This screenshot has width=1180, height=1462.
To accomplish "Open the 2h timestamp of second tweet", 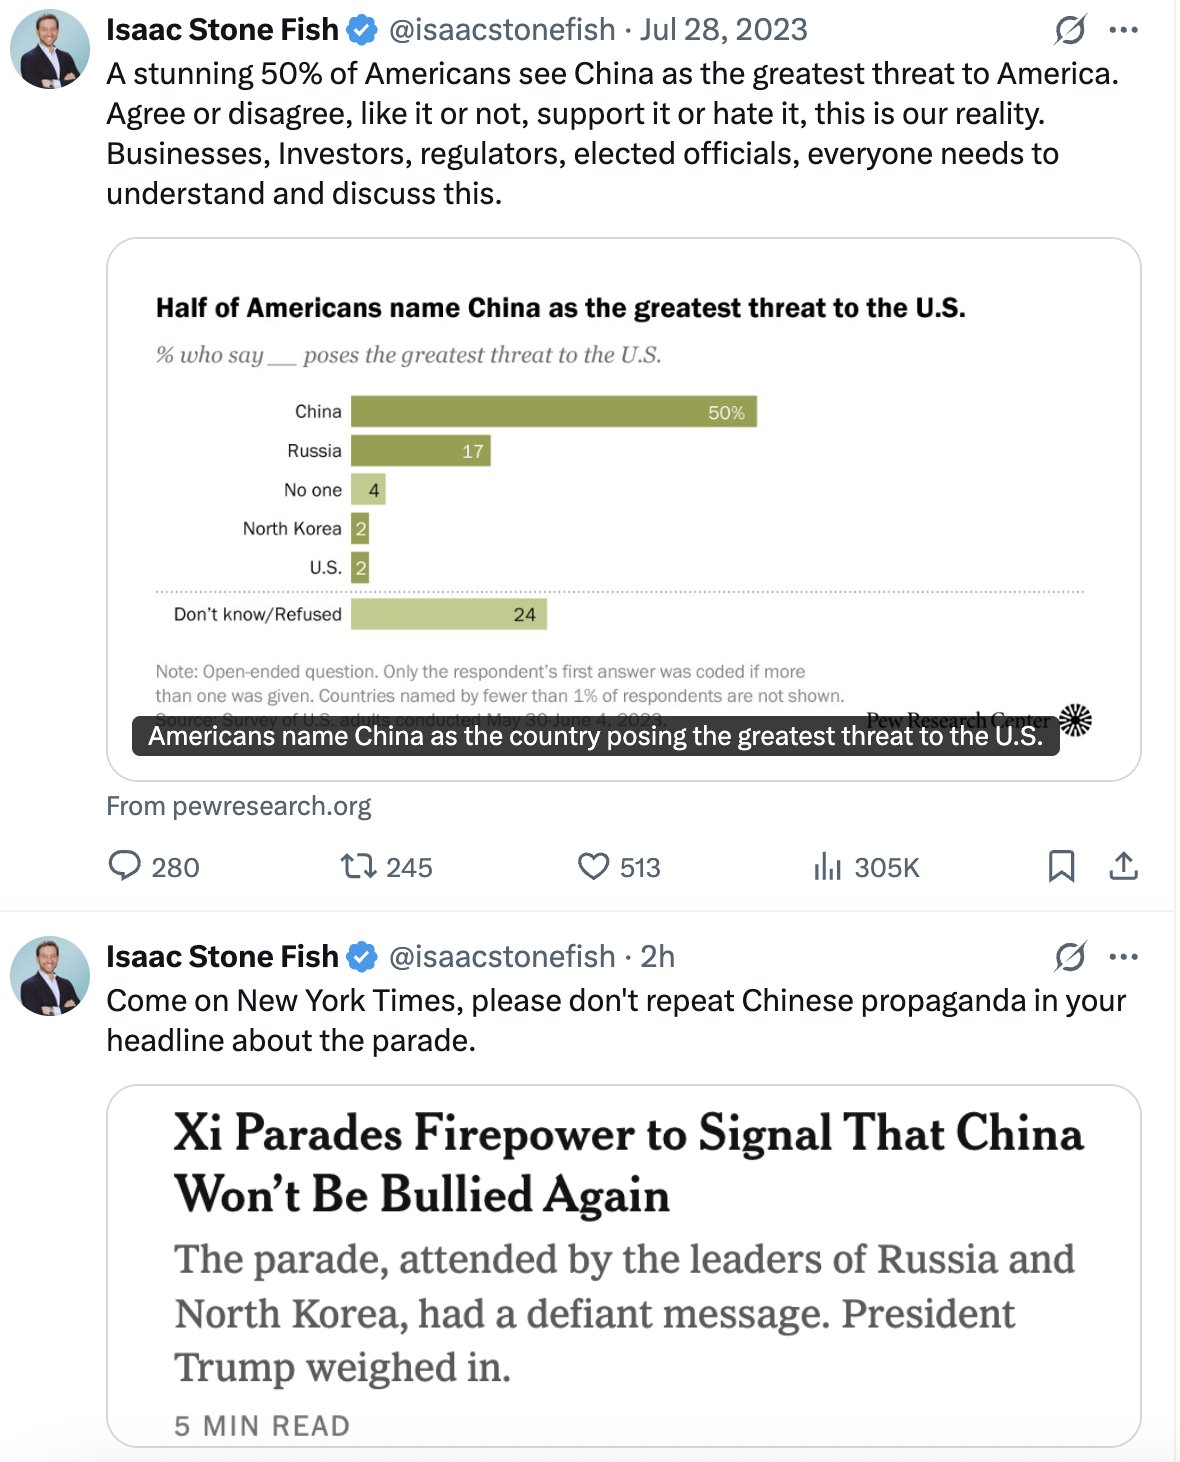I will 657,957.
